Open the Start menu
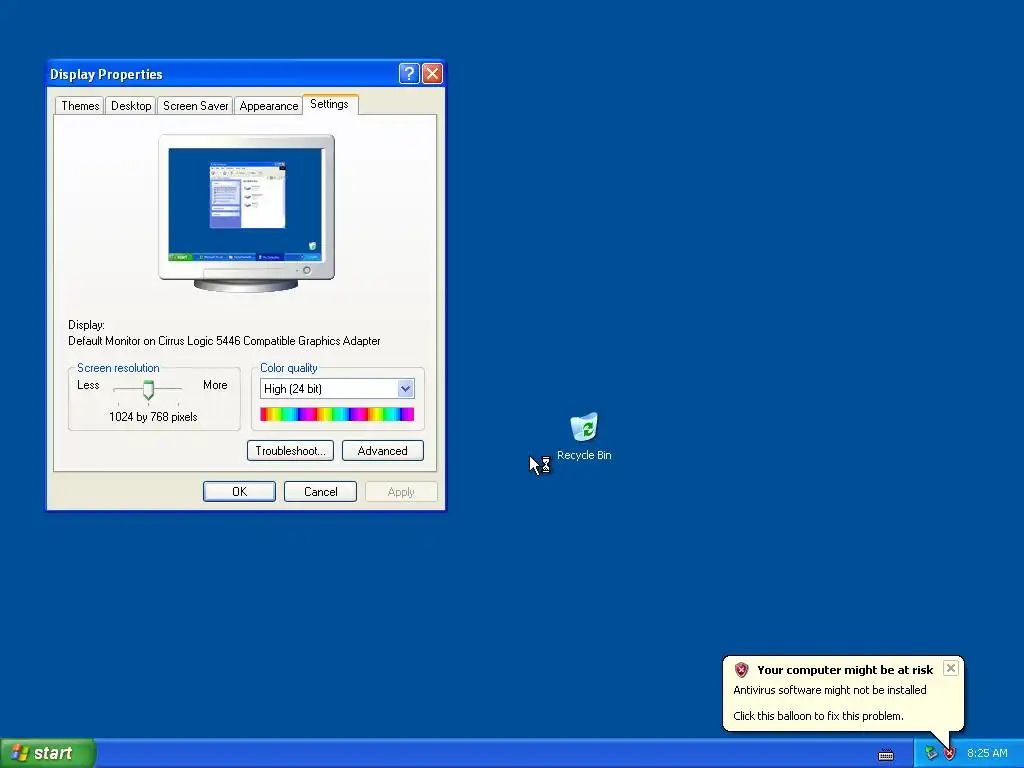The image size is (1024, 768). tap(48, 753)
